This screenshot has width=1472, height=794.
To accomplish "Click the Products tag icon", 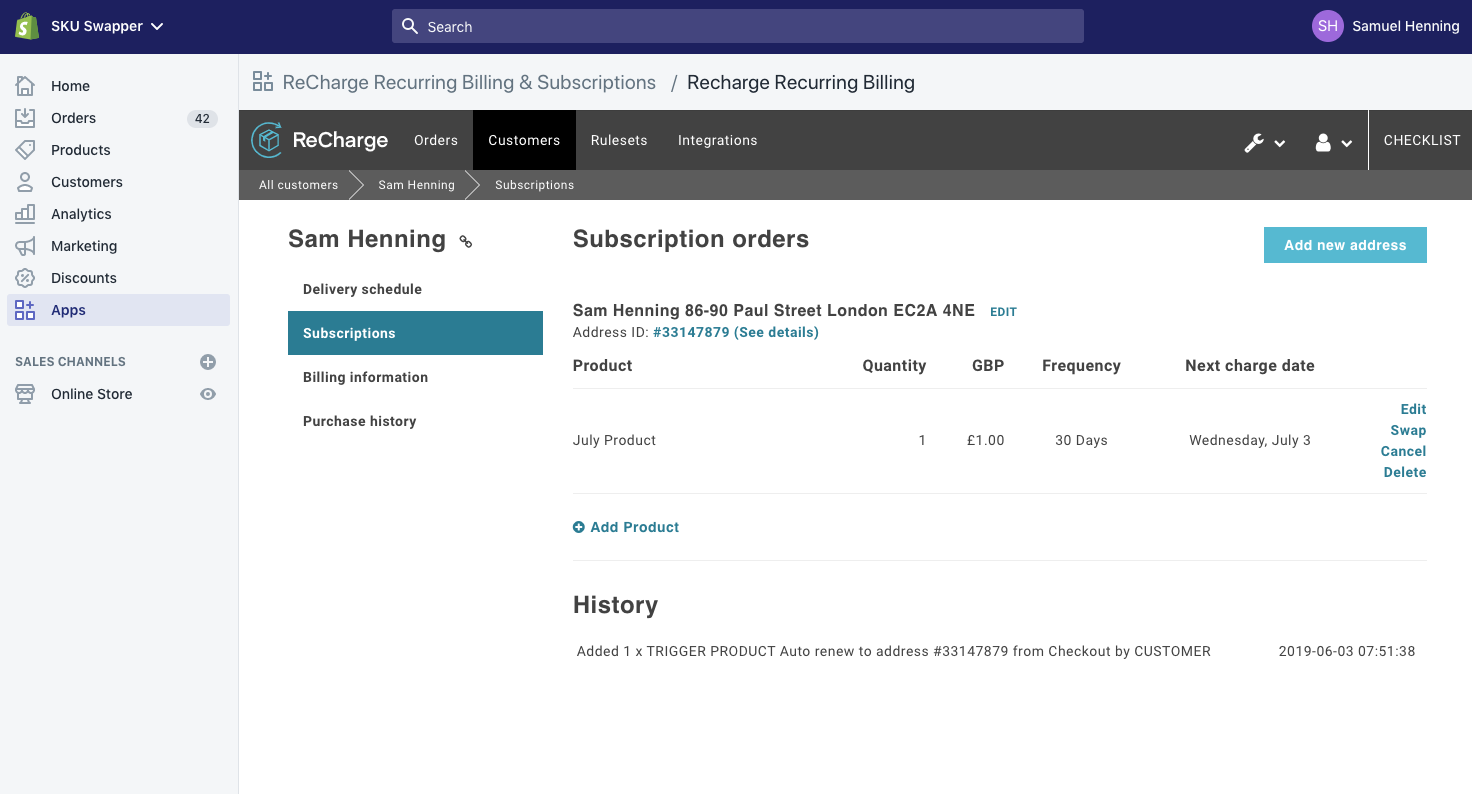I will [25, 150].
